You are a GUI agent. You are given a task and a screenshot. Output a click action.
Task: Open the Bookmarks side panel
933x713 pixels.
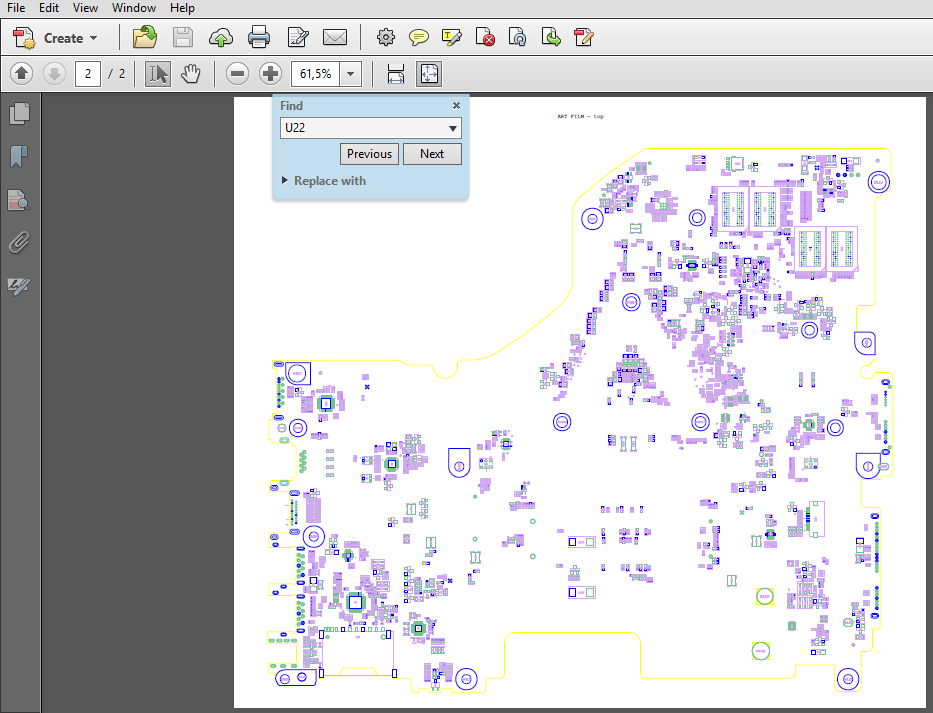click(19, 156)
